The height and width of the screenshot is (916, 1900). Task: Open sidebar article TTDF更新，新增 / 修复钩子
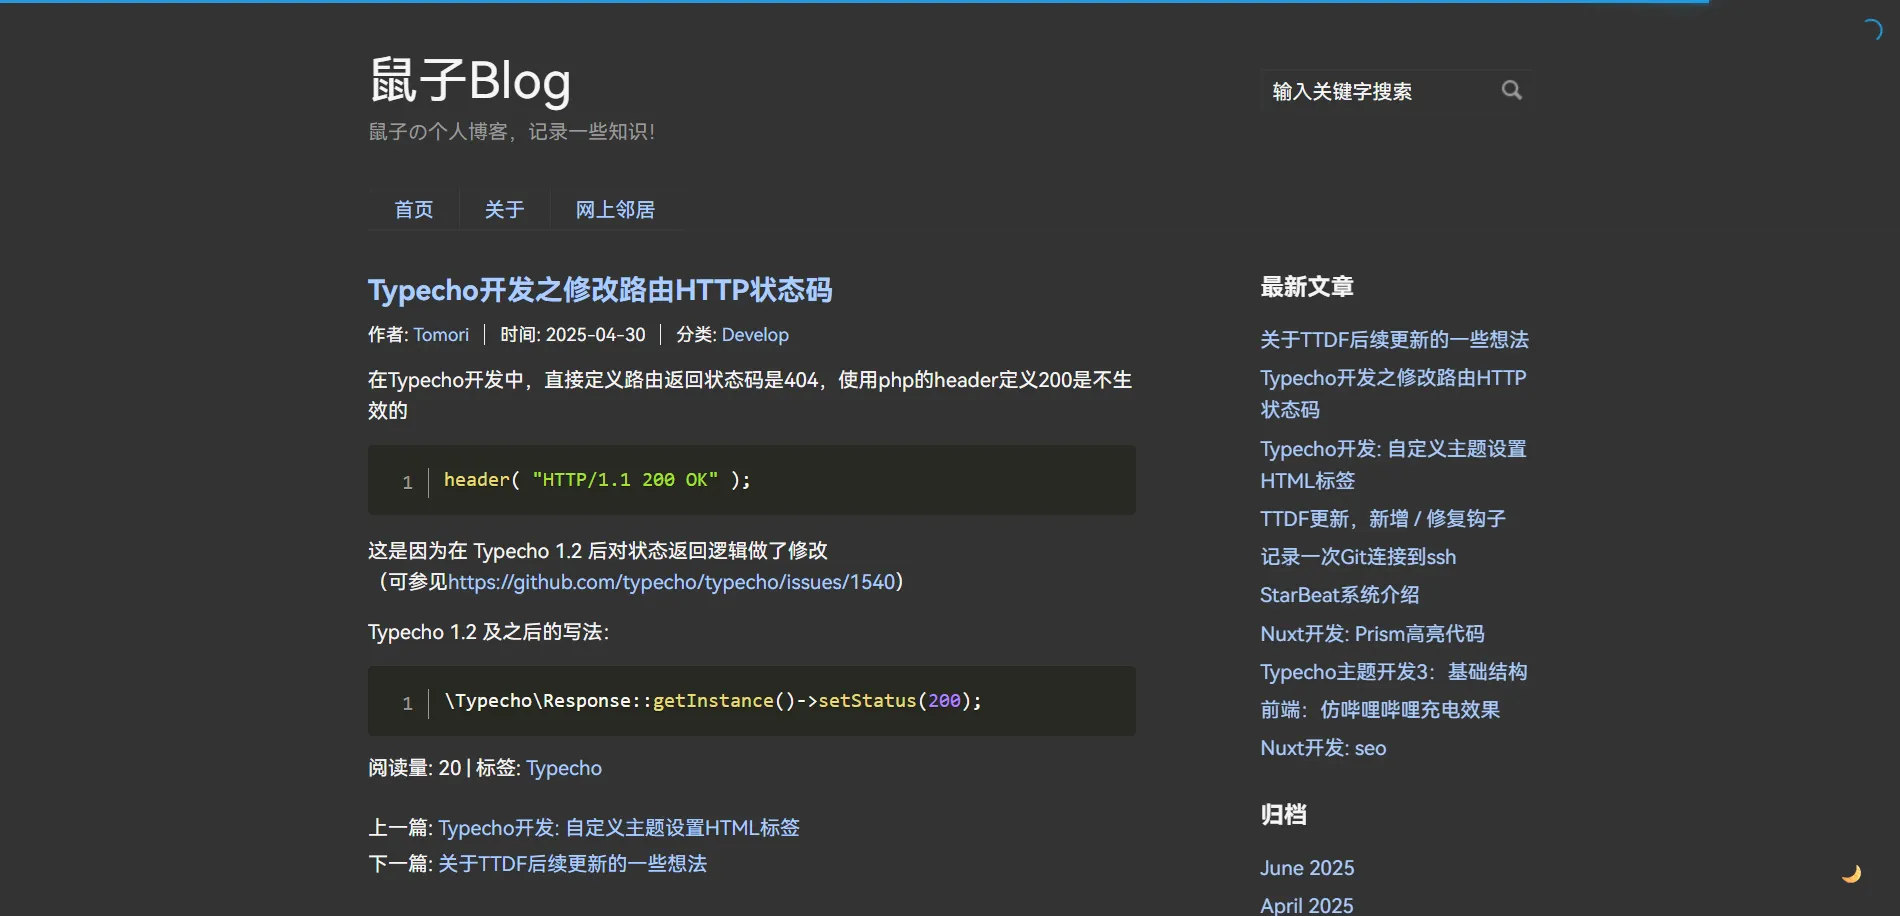click(1383, 519)
